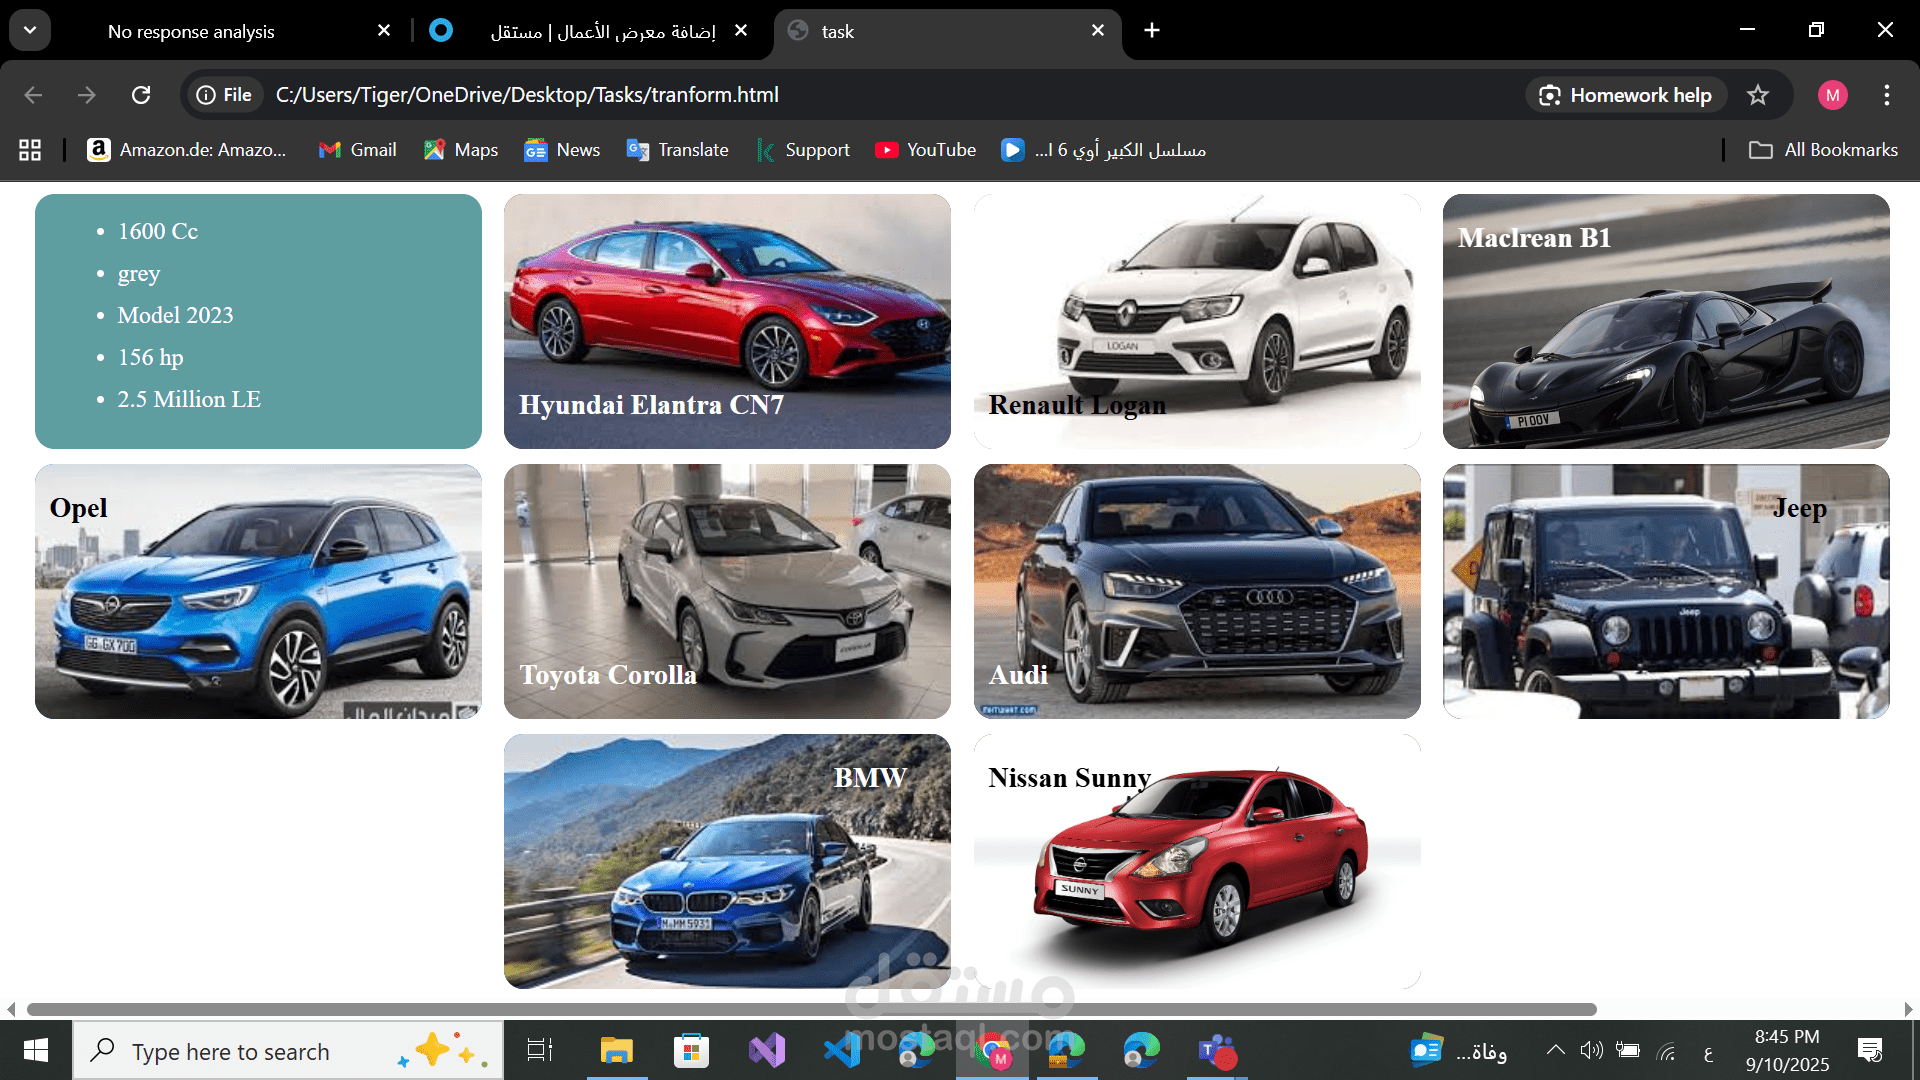This screenshot has height=1080, width=1920.
Task: Open Visual Studio from the taskbar
Action: coord(767,1050)
